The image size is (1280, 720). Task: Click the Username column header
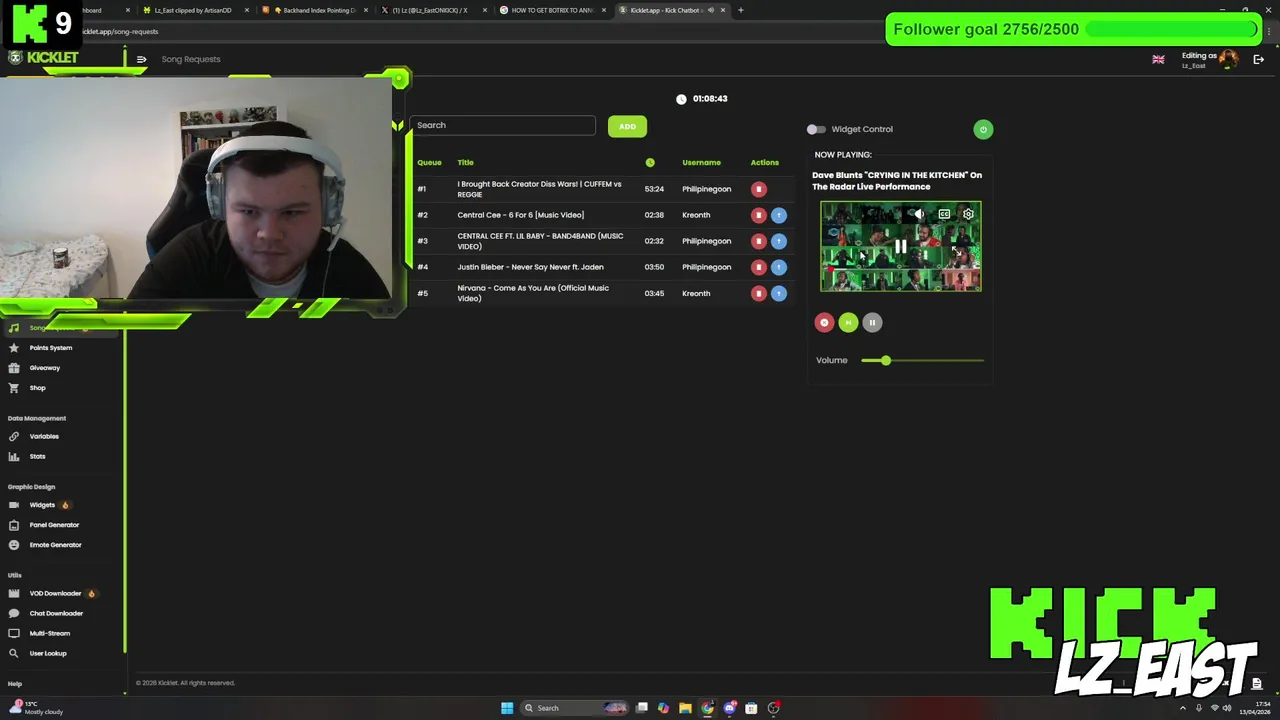[701, 162]
